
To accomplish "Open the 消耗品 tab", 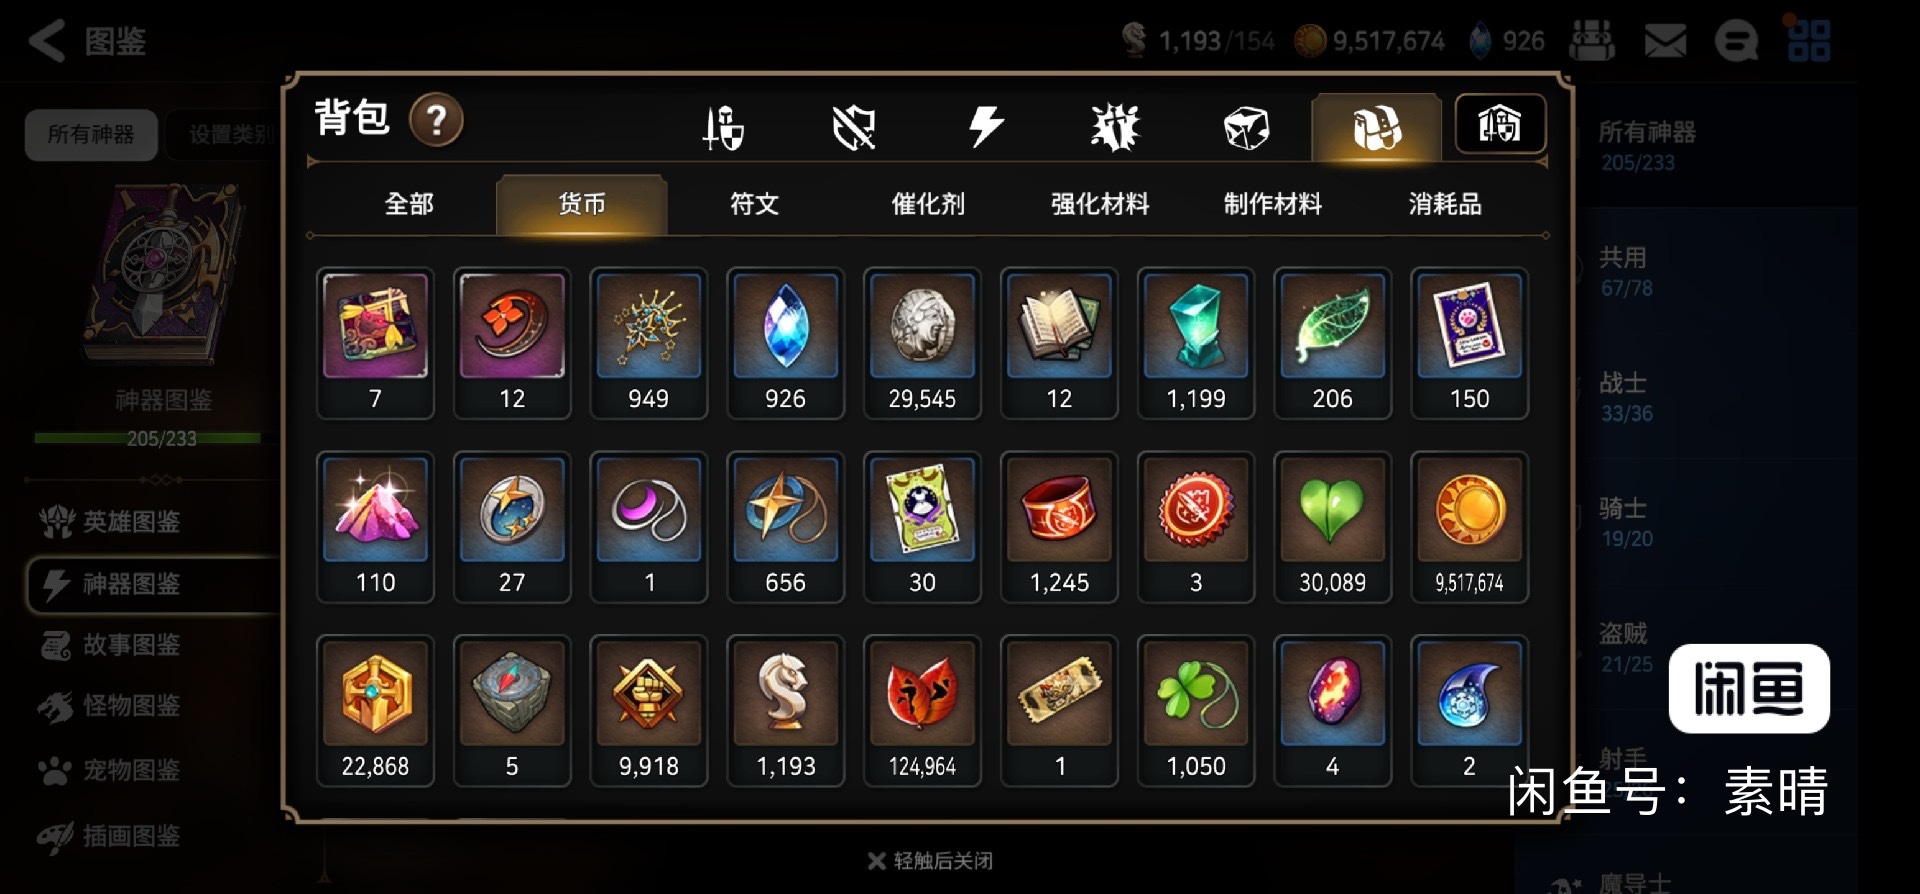I will [x=1445, y=204].
